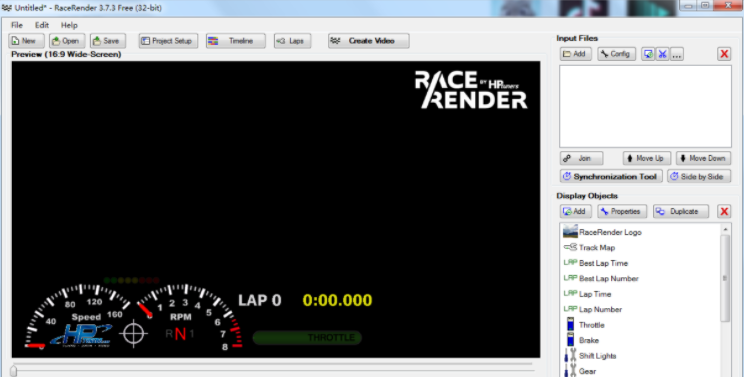
Task: Remove input file with red X
Action: [x=724, y=54]
